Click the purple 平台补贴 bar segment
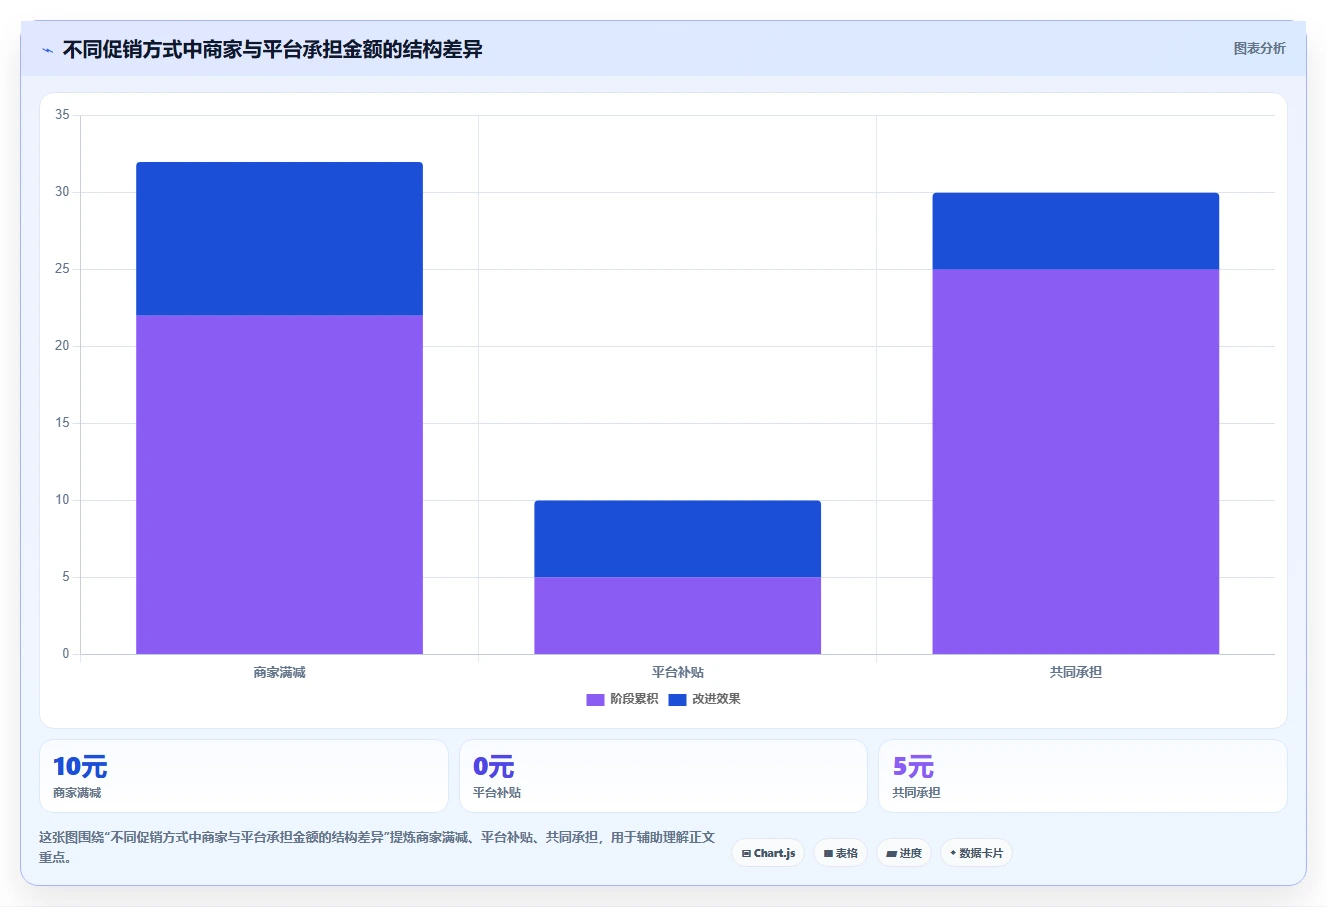Screen dimensions: 1327x907 click(677, 616)
